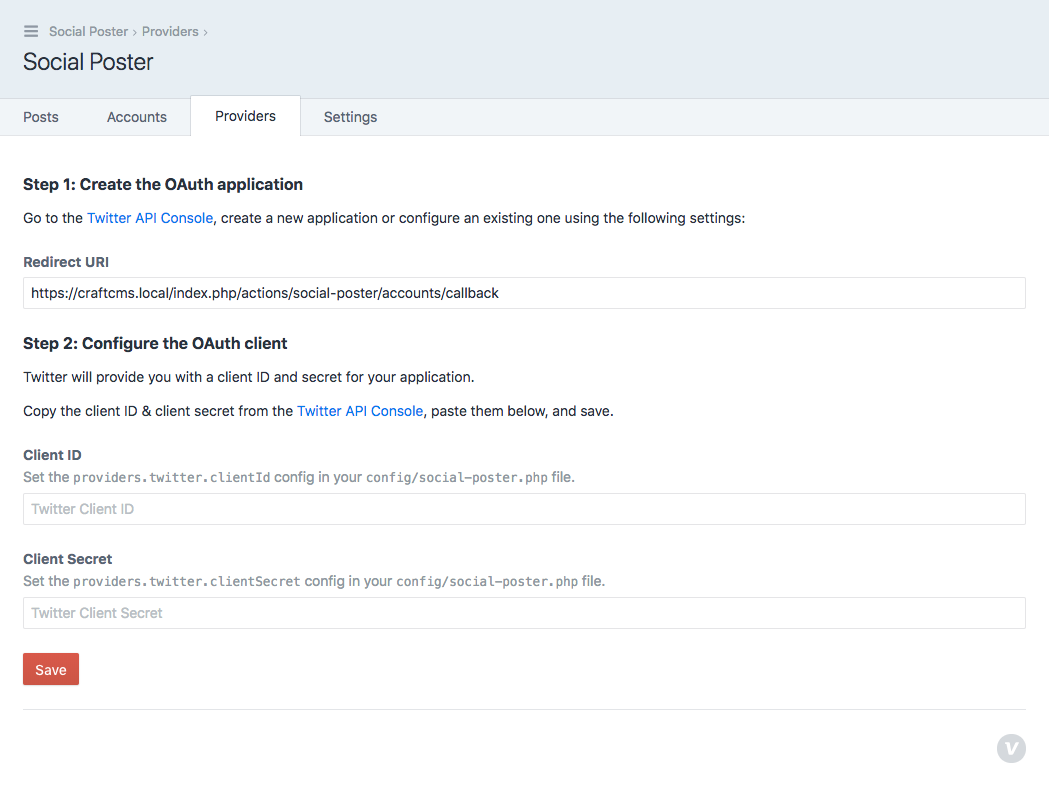Click the 'providers.twitter.clientSecret' code text

(187, 581)
